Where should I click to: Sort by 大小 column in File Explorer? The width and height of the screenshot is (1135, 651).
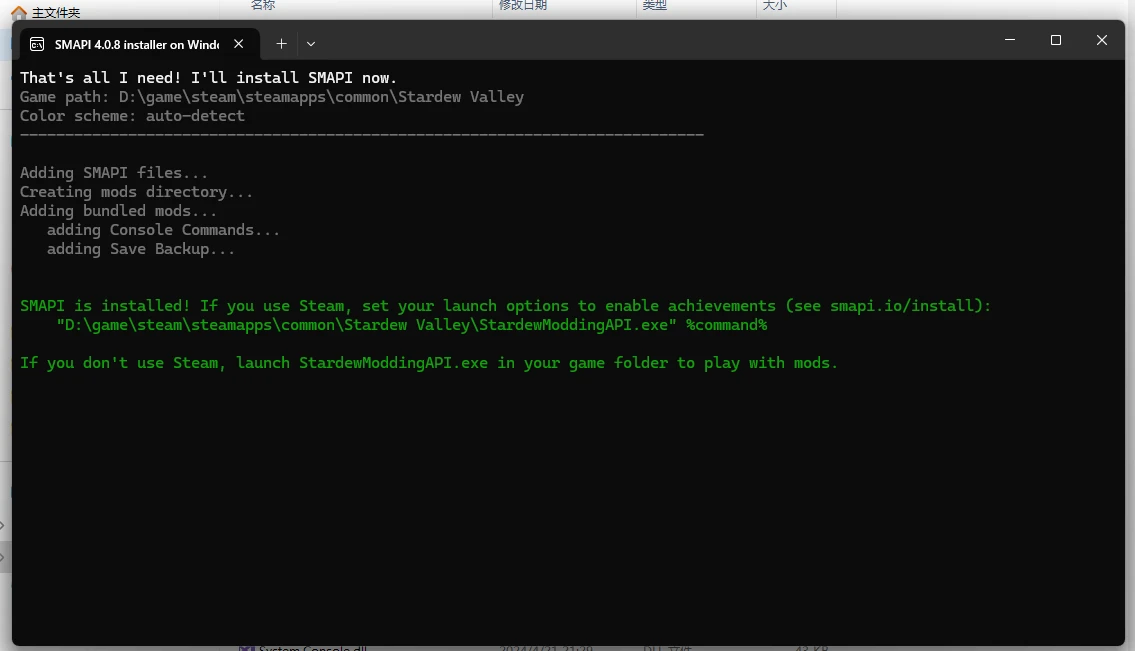tap(775, 6)
